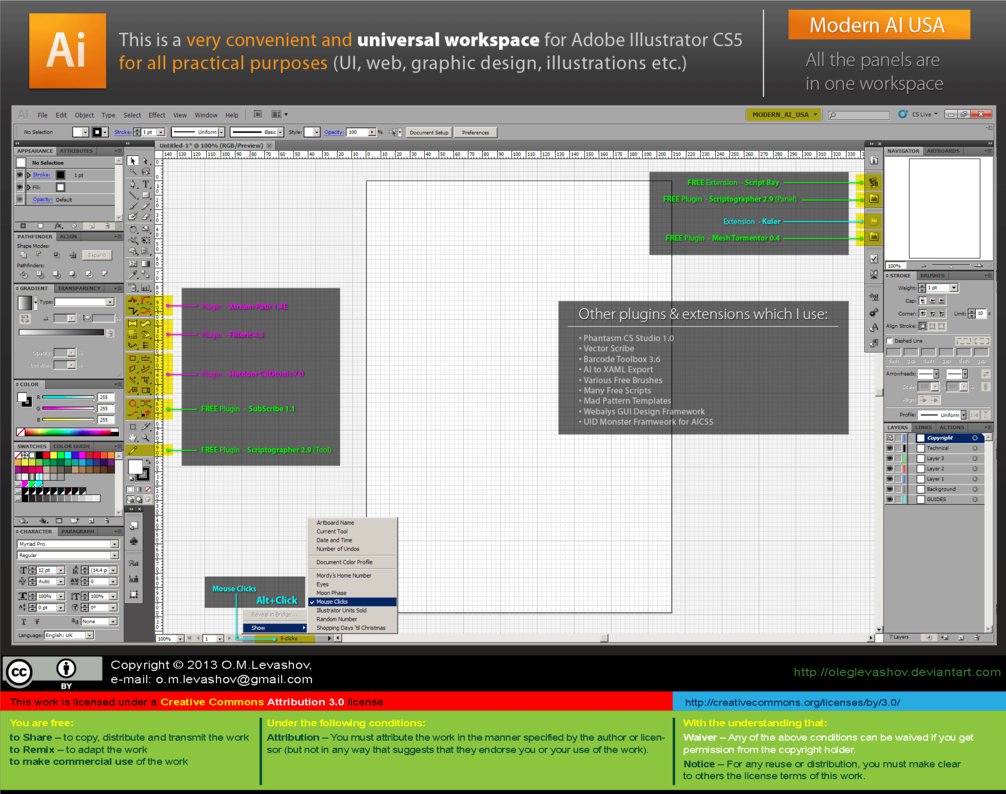The height and width of the screenshot is (794, 1006).
Task: Click the Unite shape mode icon
Action: 24,255
